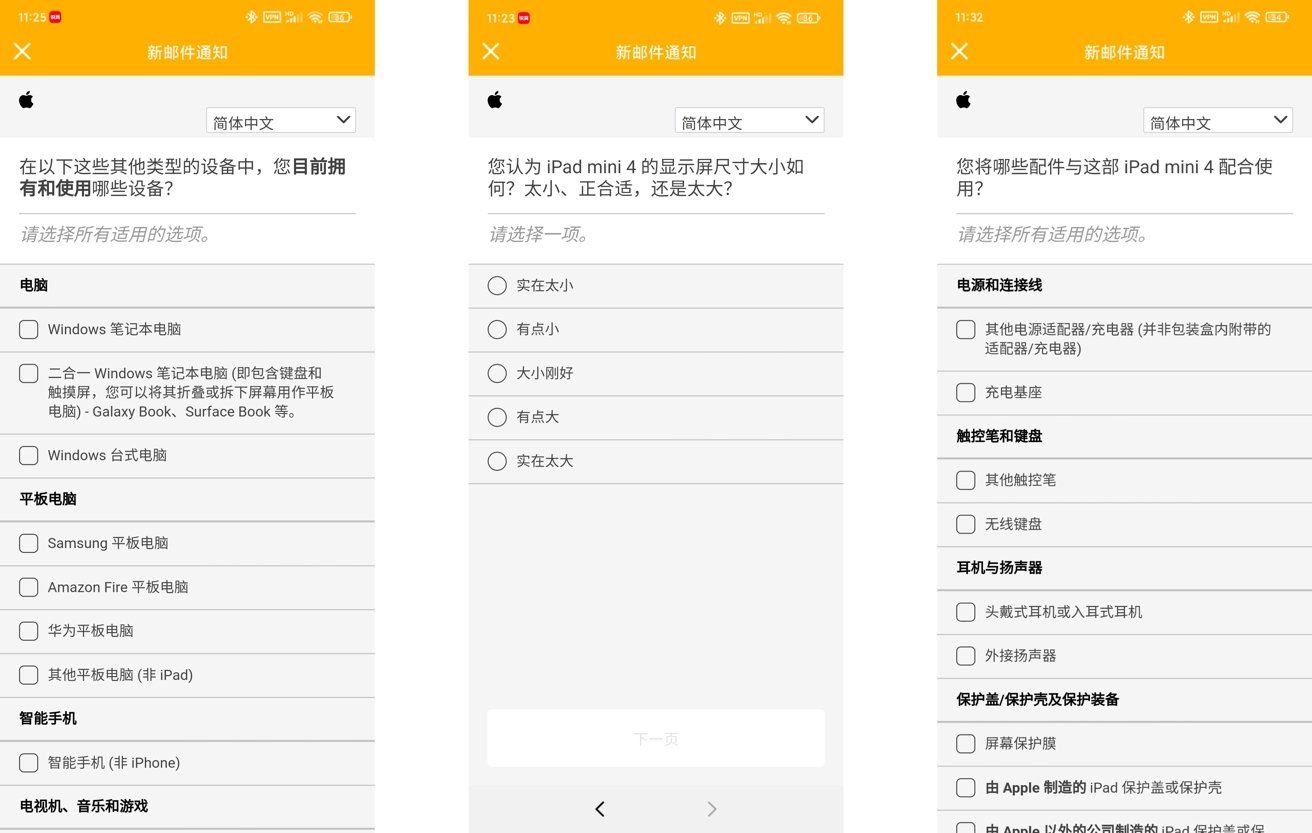1312x833 pixels.
Task: Expand the language selector in the middle survey
Action: [x=749, y=121]
